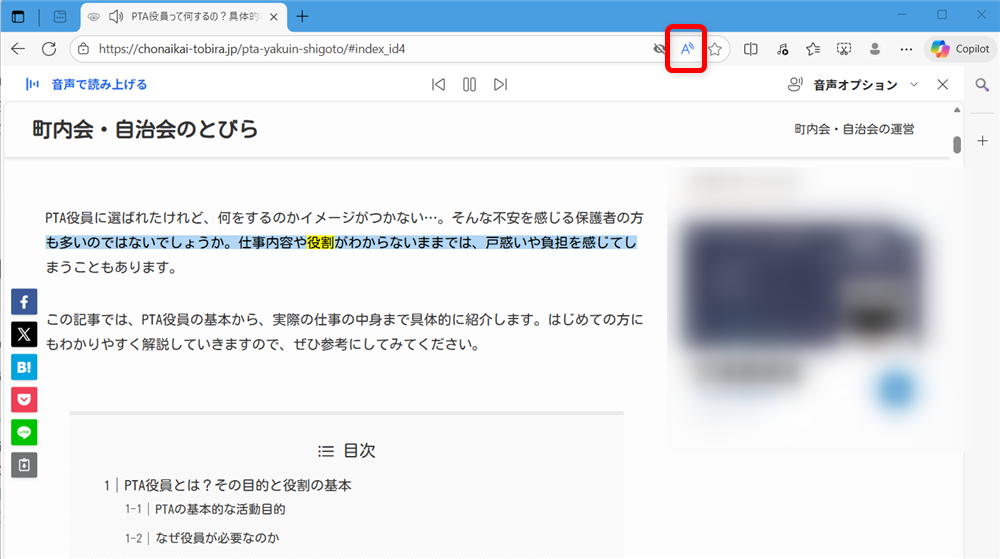Open a new tab
Image resolution: width=1000 pixels, height=559 pixels.
(x=302, y=17)
